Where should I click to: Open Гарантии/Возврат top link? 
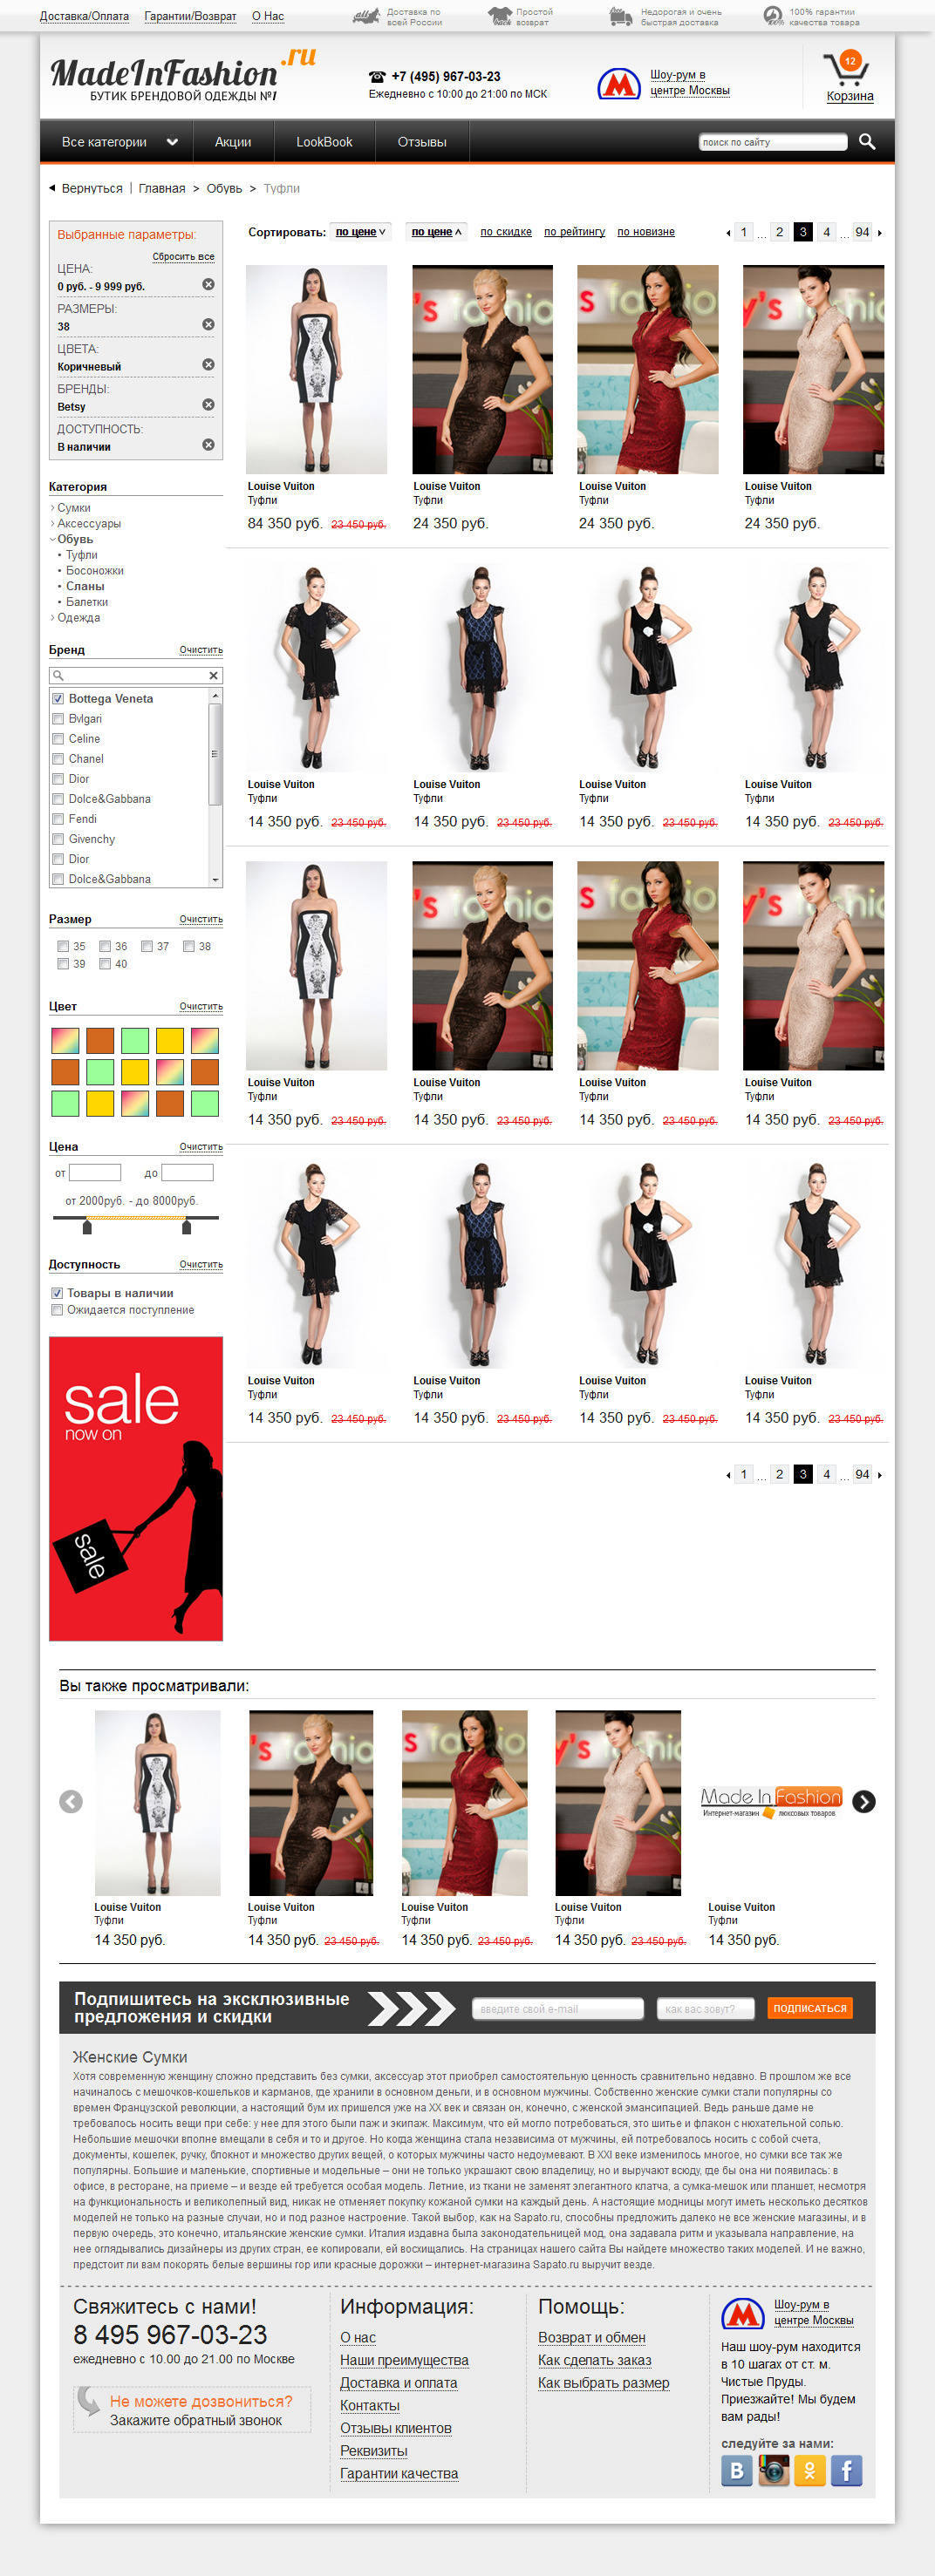190,16
